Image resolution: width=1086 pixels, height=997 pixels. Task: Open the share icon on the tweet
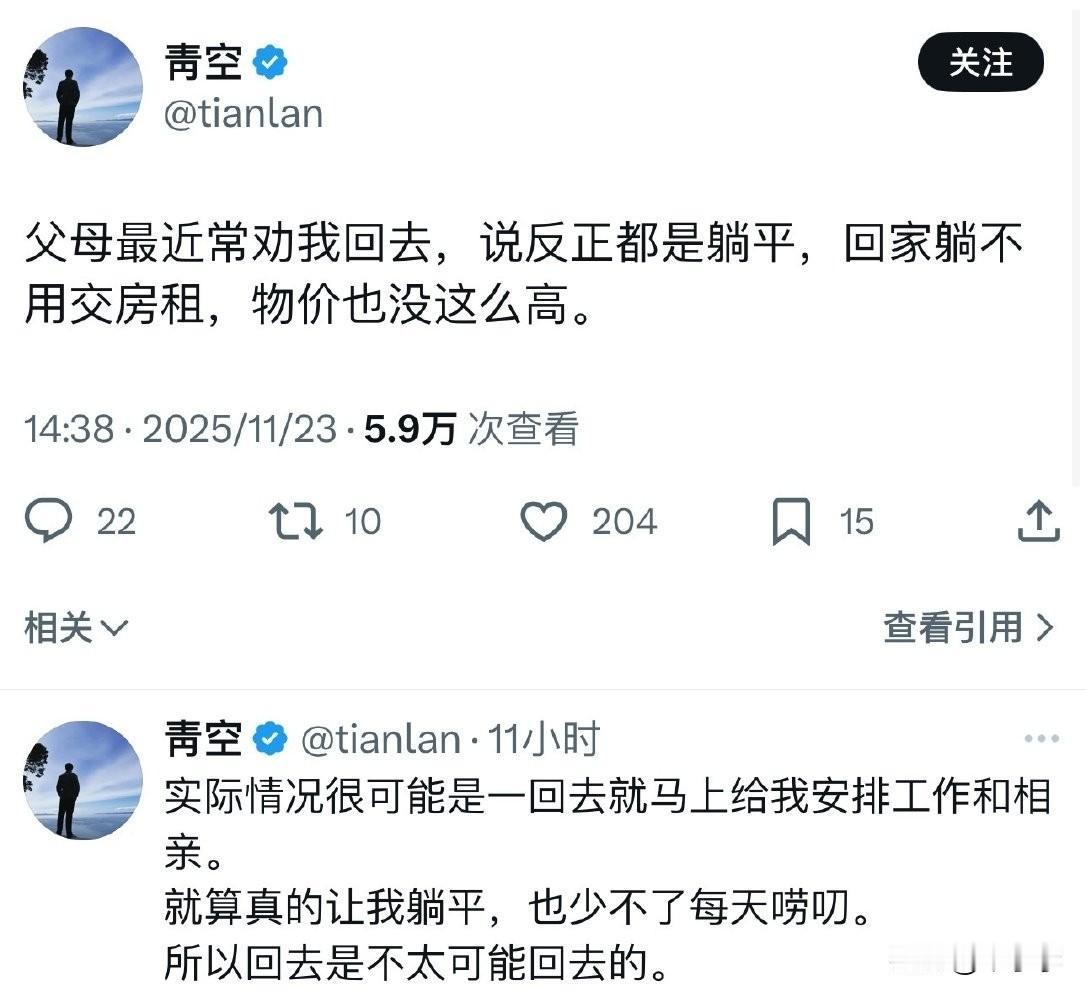(1040, 520)
